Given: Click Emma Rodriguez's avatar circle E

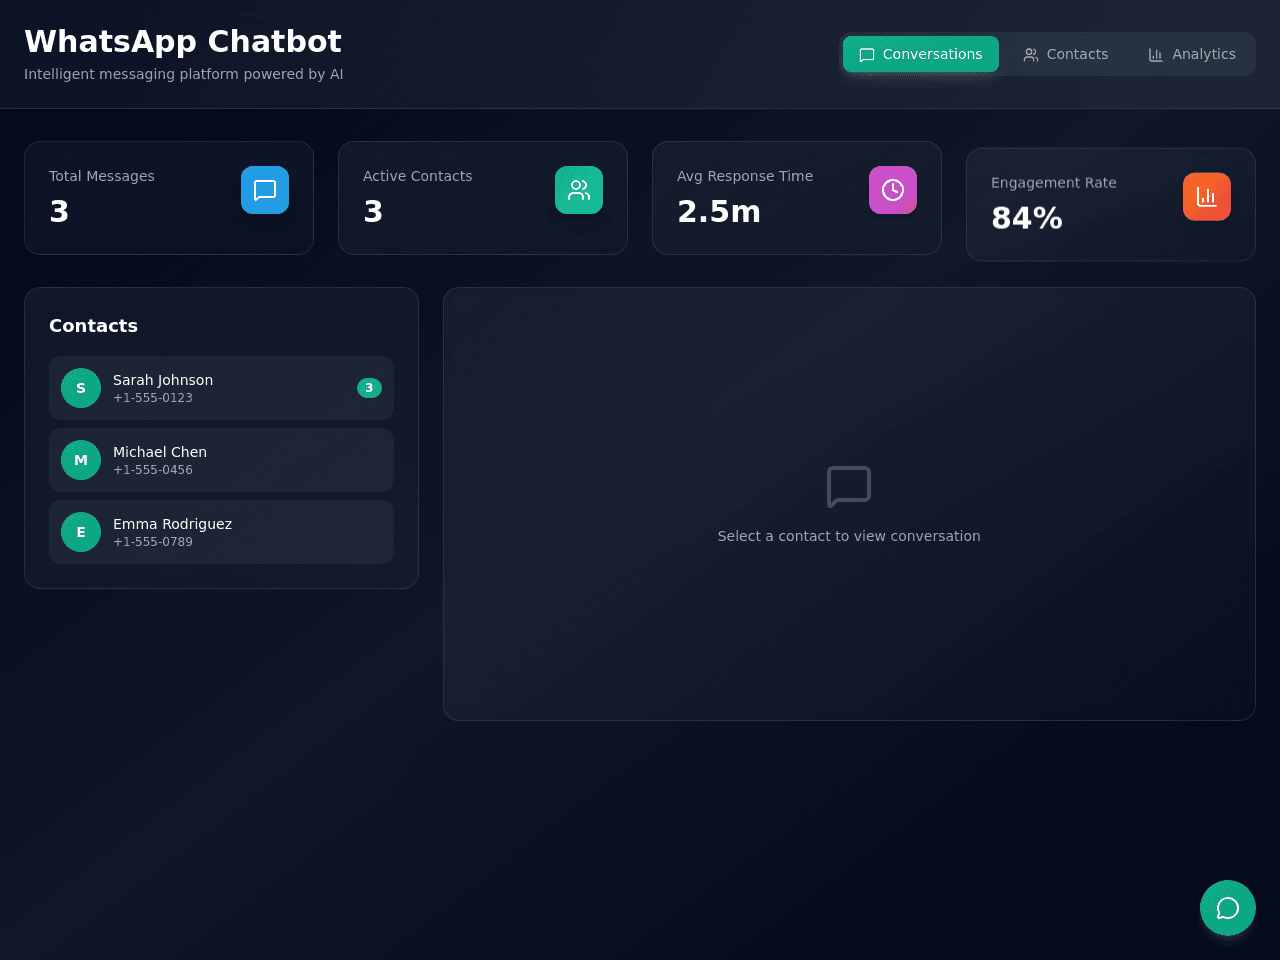Looking at the screenshot, I should (81, 532).
